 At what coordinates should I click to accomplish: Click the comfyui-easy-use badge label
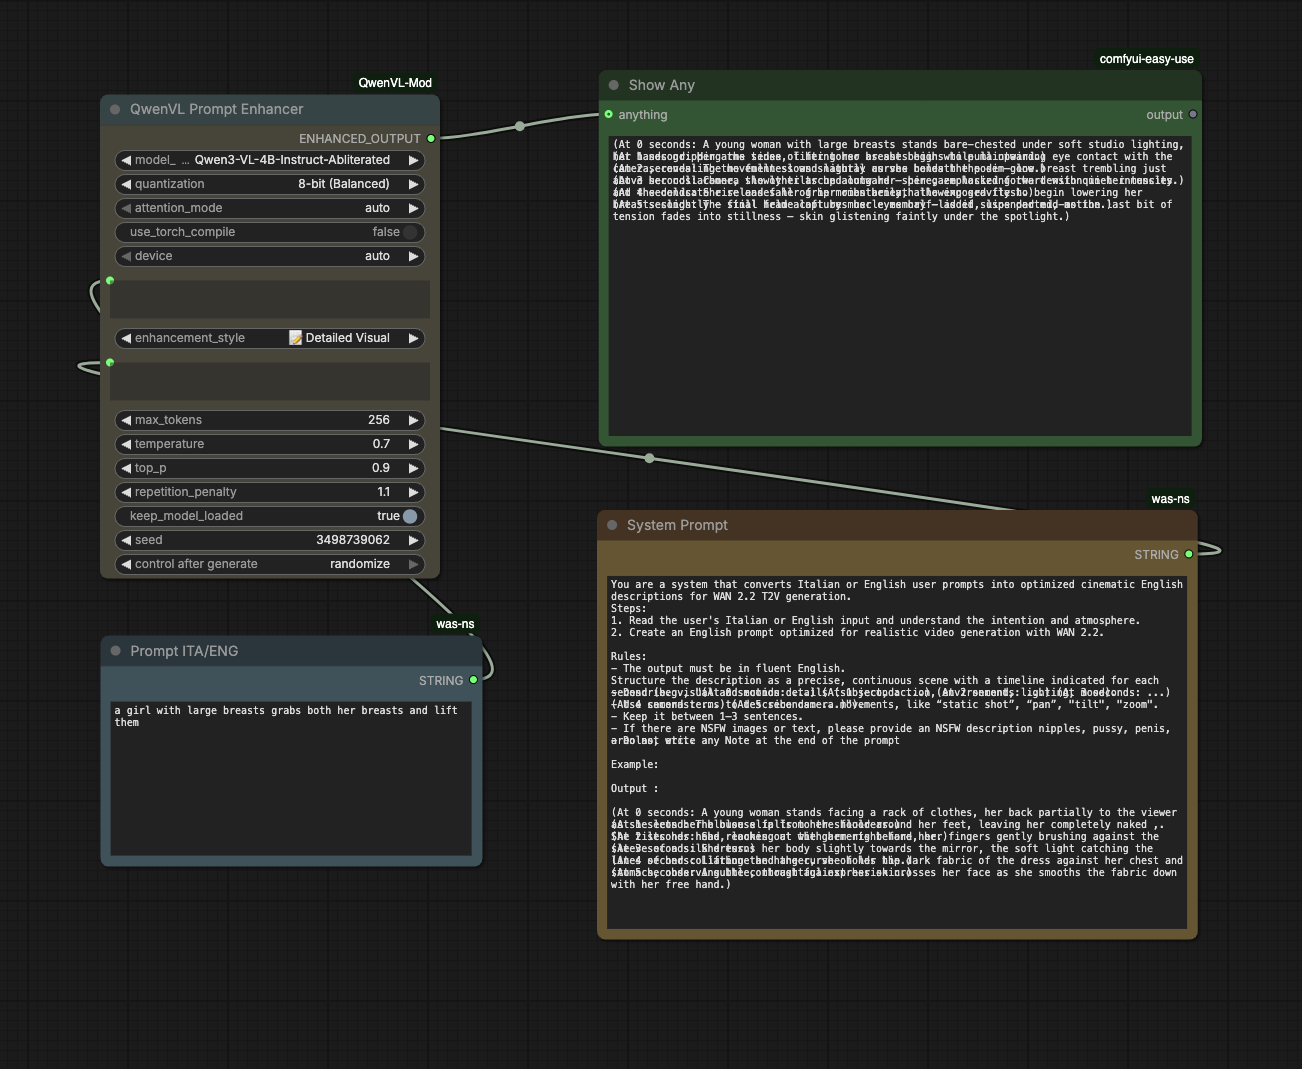point(1146,59)
